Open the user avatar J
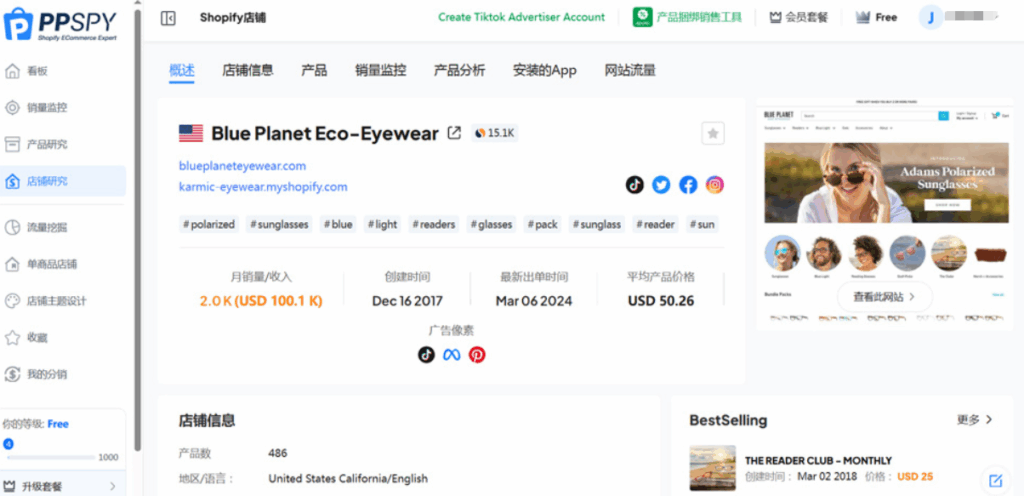 click(931, 18)
